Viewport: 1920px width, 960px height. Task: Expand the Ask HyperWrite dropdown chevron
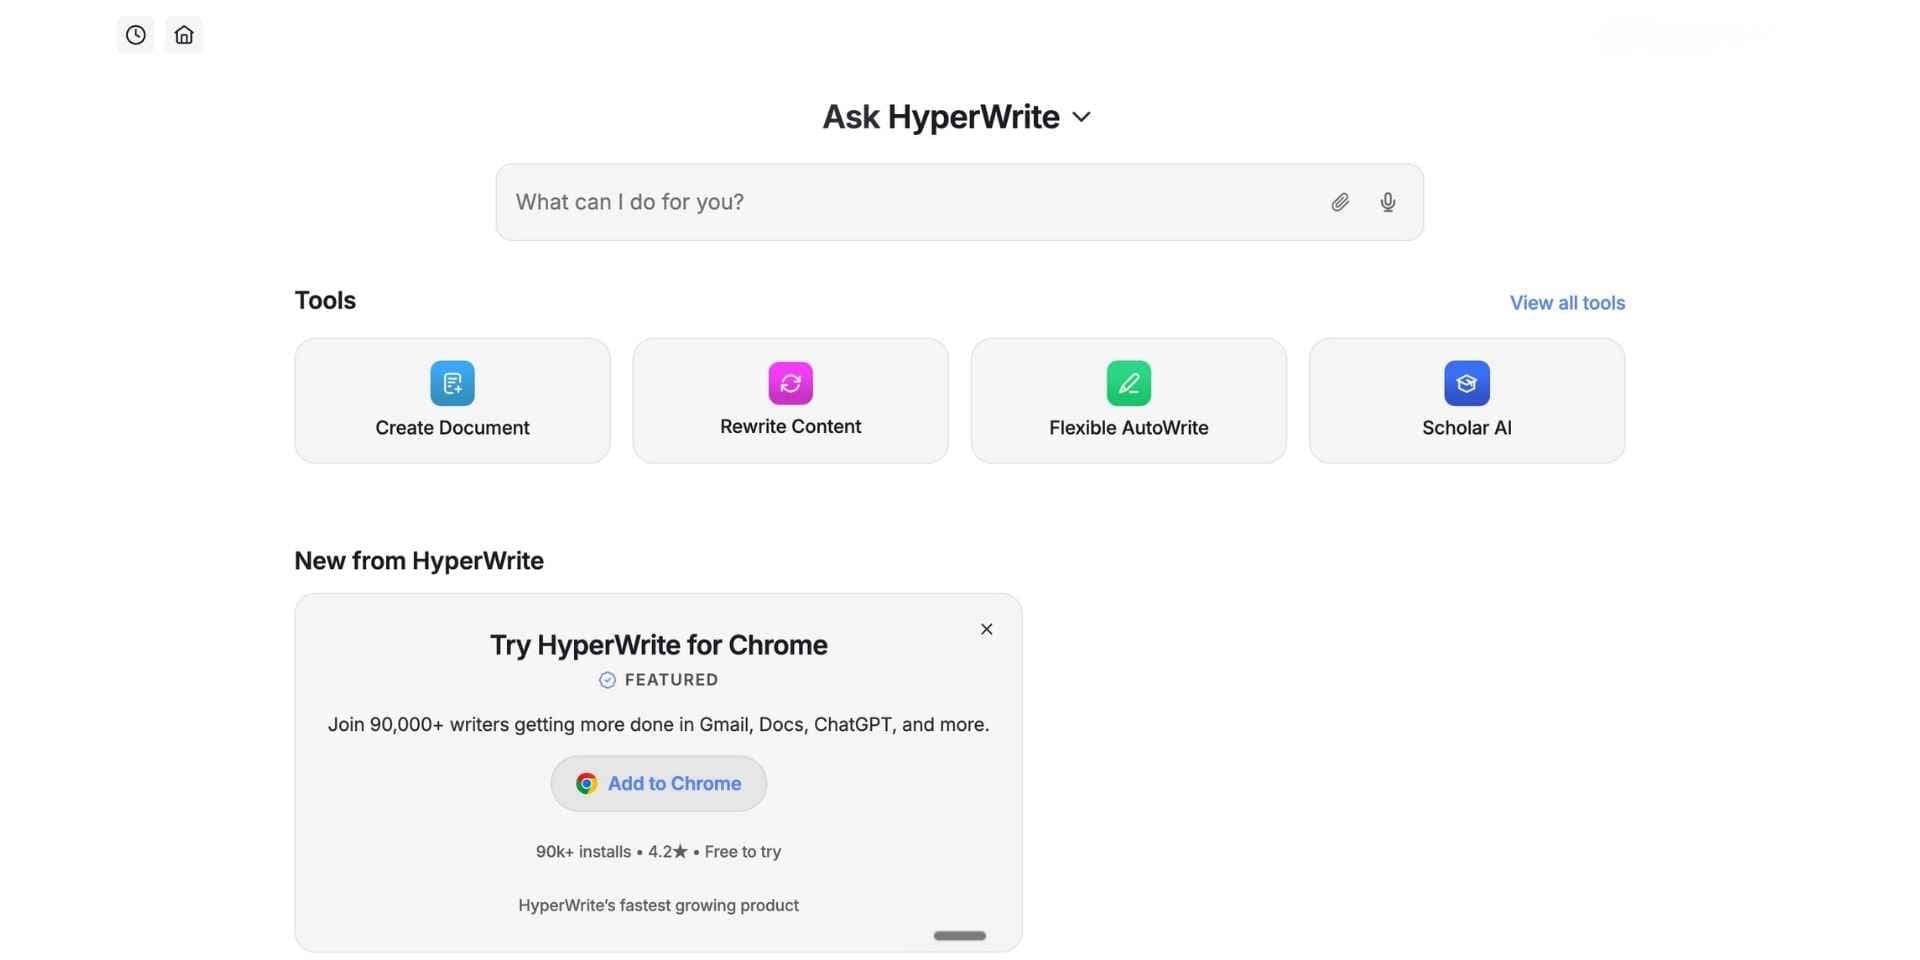[x=1081, y=117]
